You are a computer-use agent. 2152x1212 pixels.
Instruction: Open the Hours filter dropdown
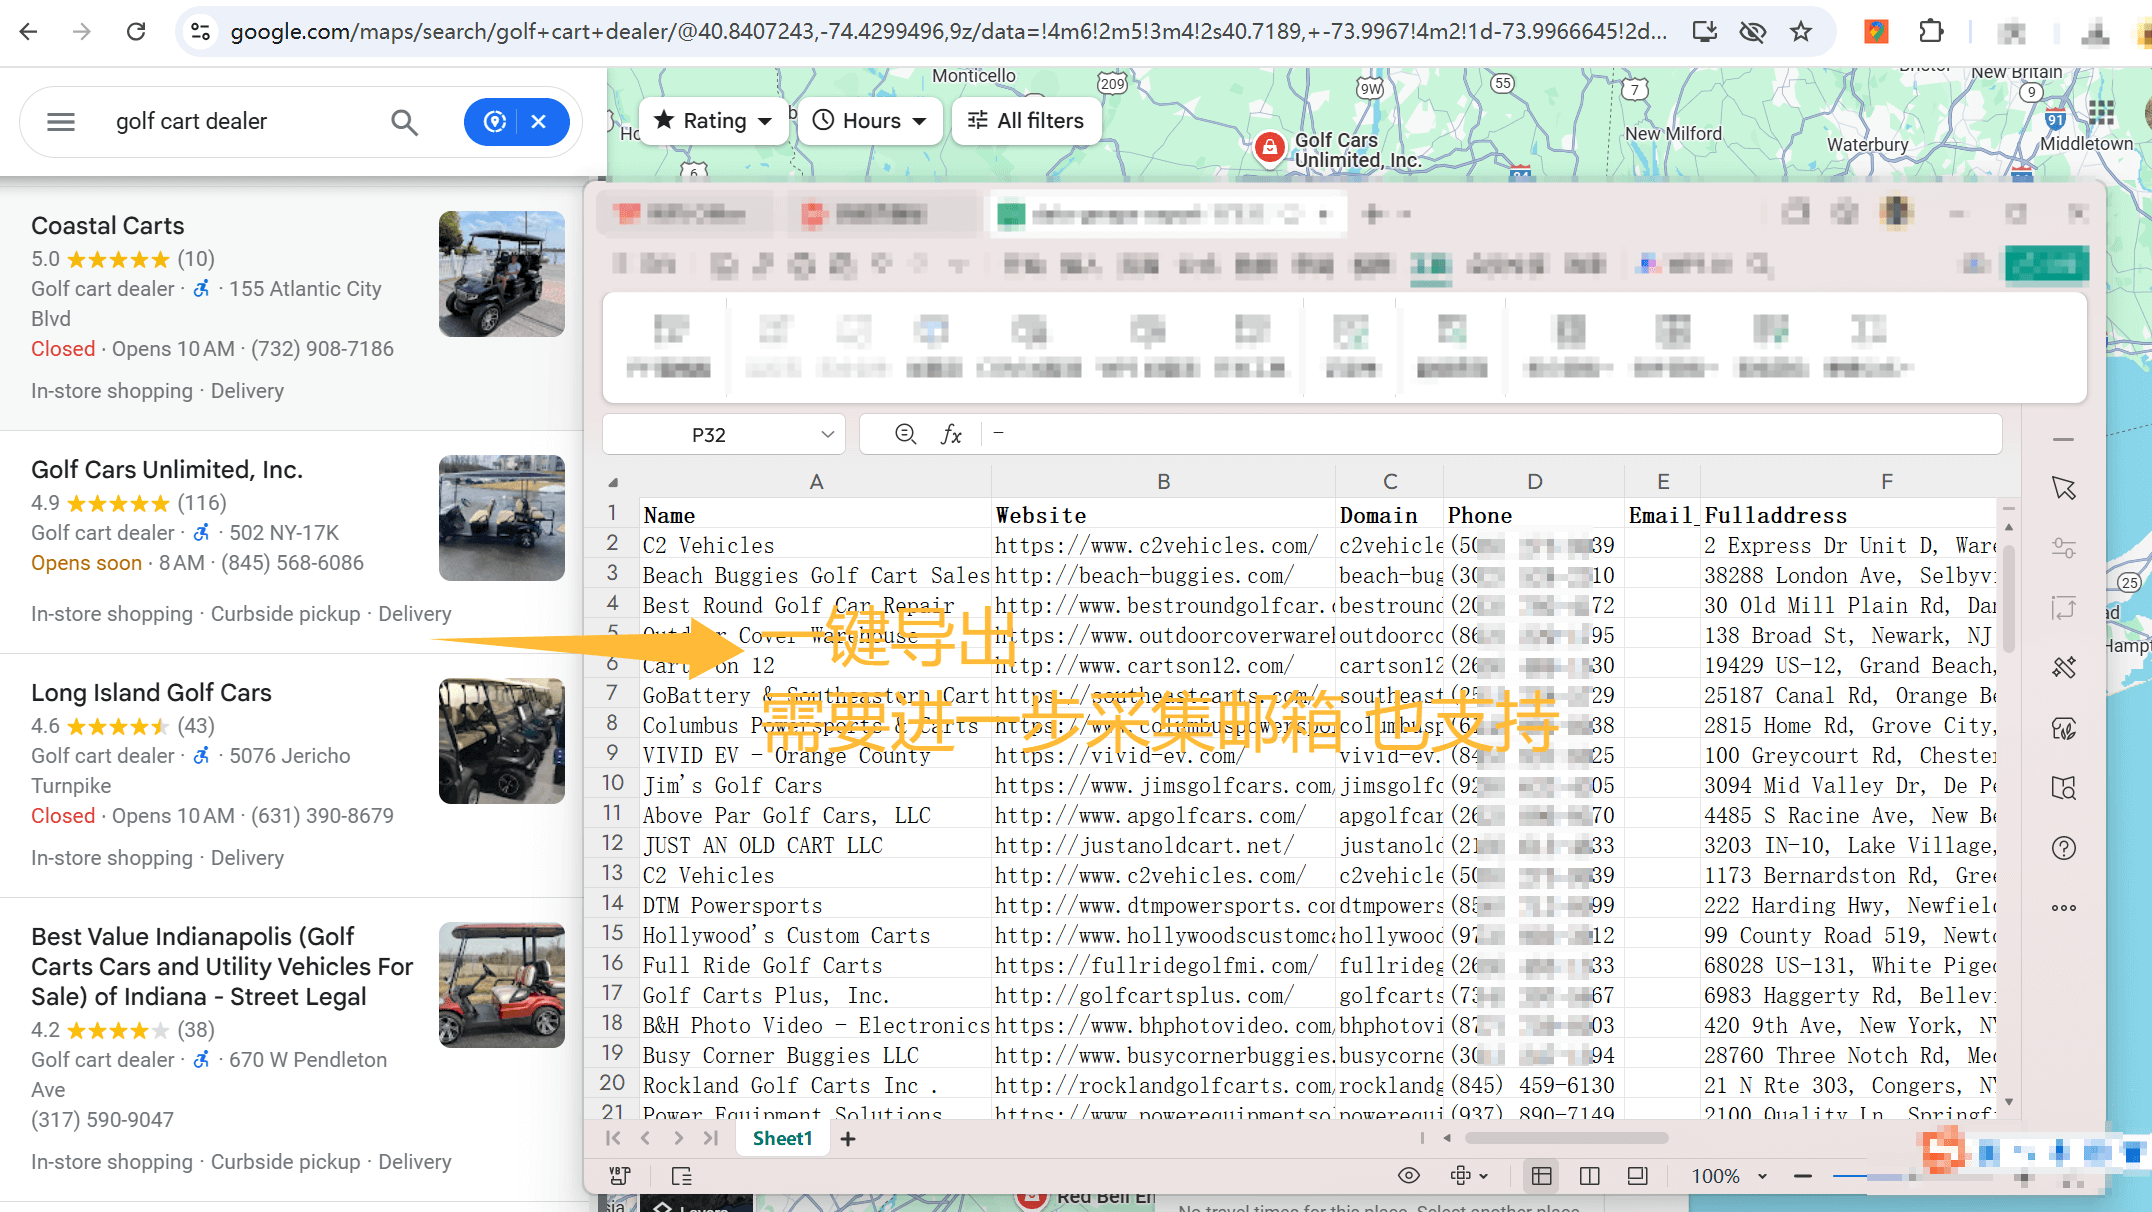(869, 121)
